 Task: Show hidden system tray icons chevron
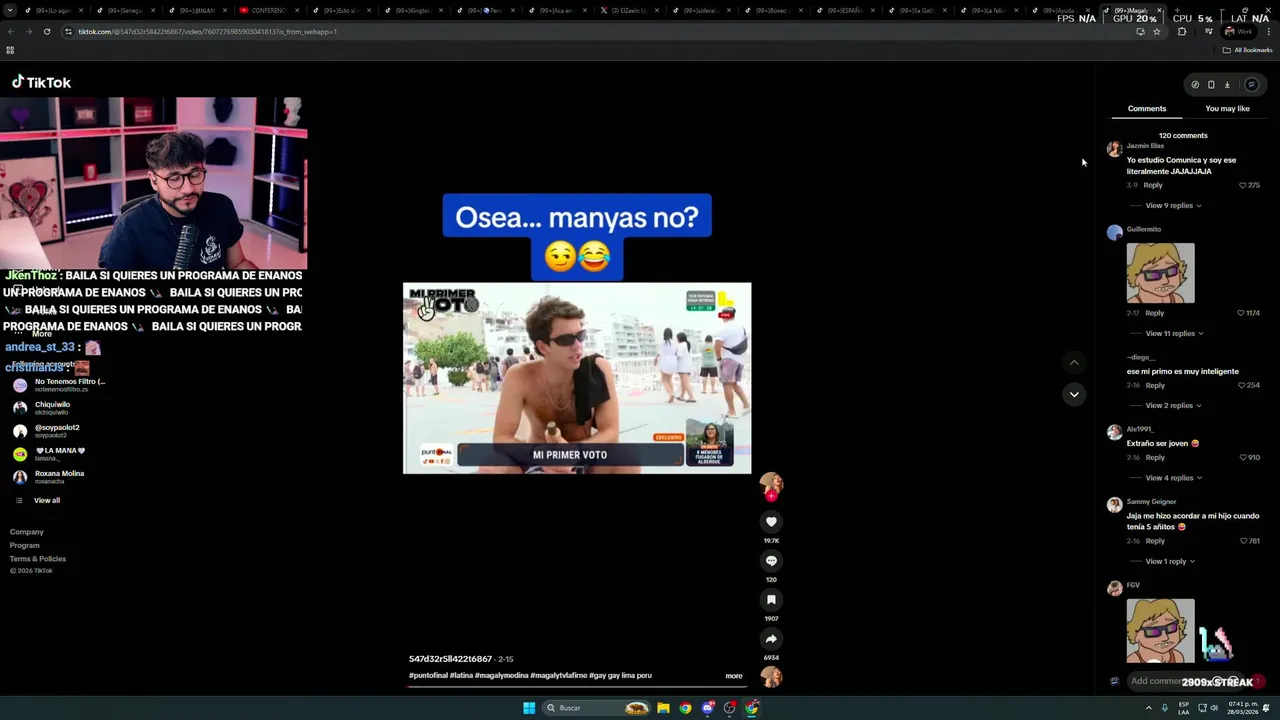pos(1148,708)
